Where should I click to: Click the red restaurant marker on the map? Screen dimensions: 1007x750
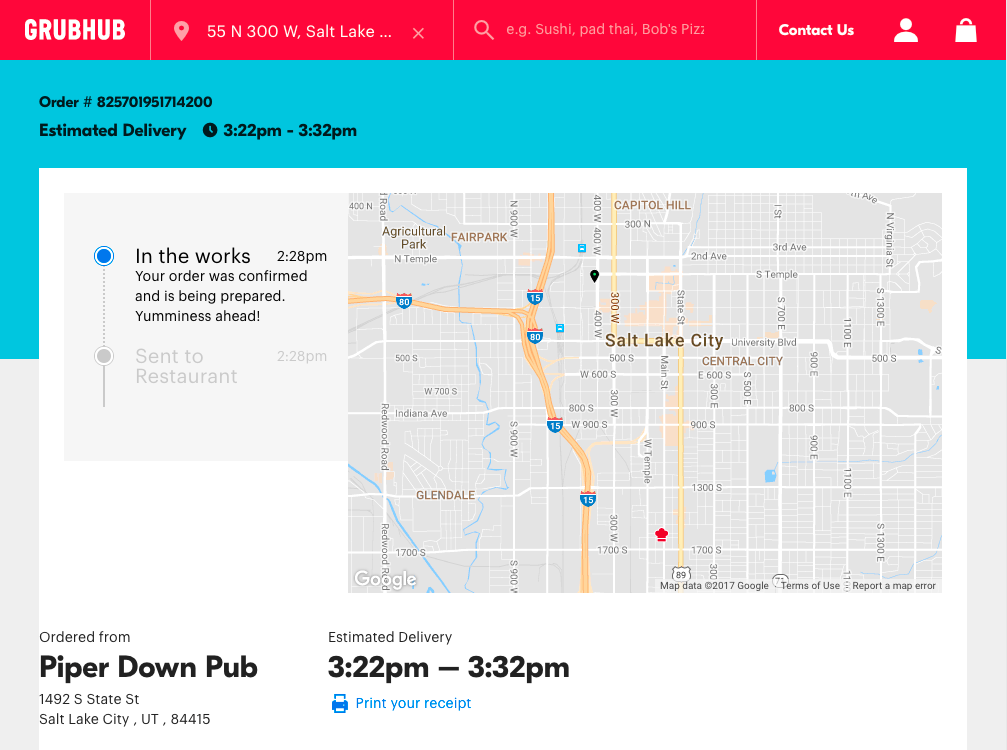[661, 534]
